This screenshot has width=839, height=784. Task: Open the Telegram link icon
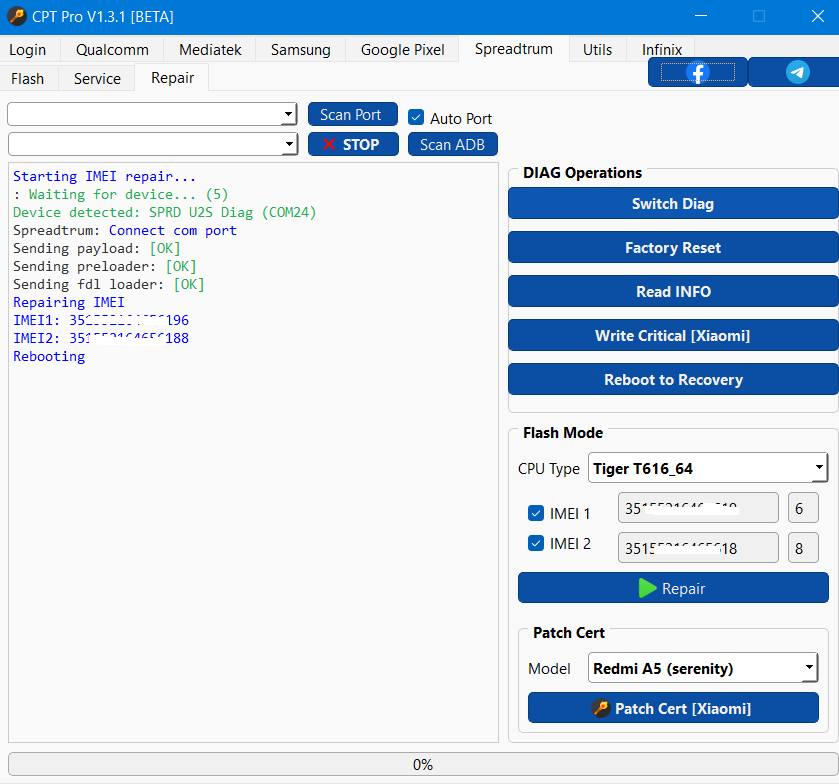coord(797,72)
